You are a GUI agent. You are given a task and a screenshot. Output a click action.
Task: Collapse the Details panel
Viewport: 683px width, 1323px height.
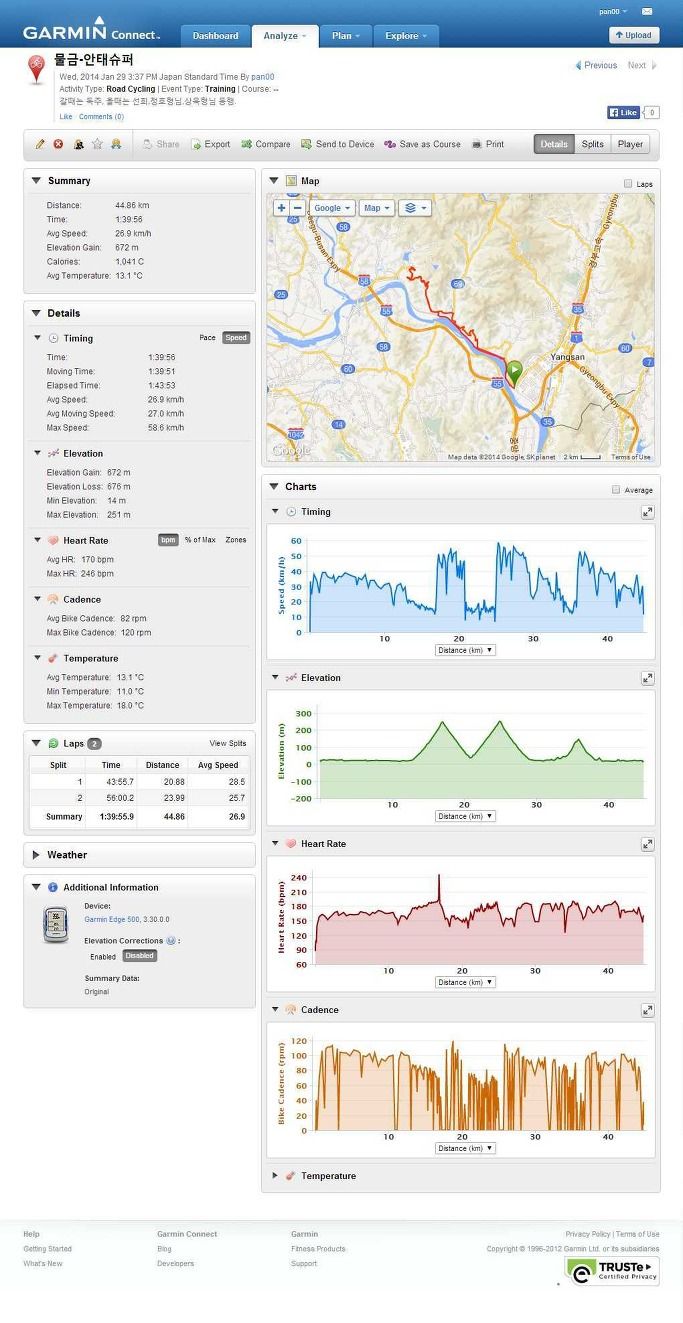tap(36, 313)
